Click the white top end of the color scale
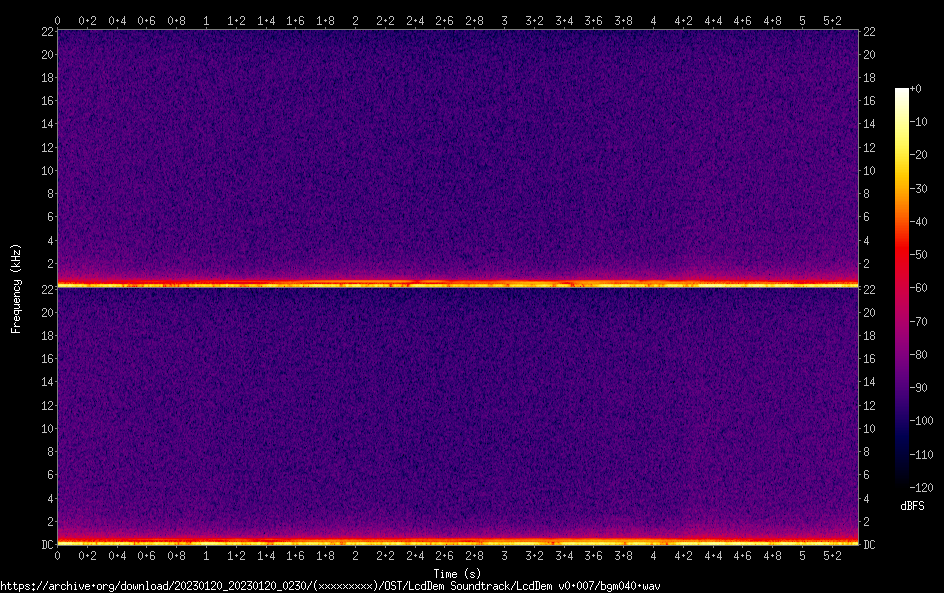The width and height of the screenshot is (944, 593). 902,92
